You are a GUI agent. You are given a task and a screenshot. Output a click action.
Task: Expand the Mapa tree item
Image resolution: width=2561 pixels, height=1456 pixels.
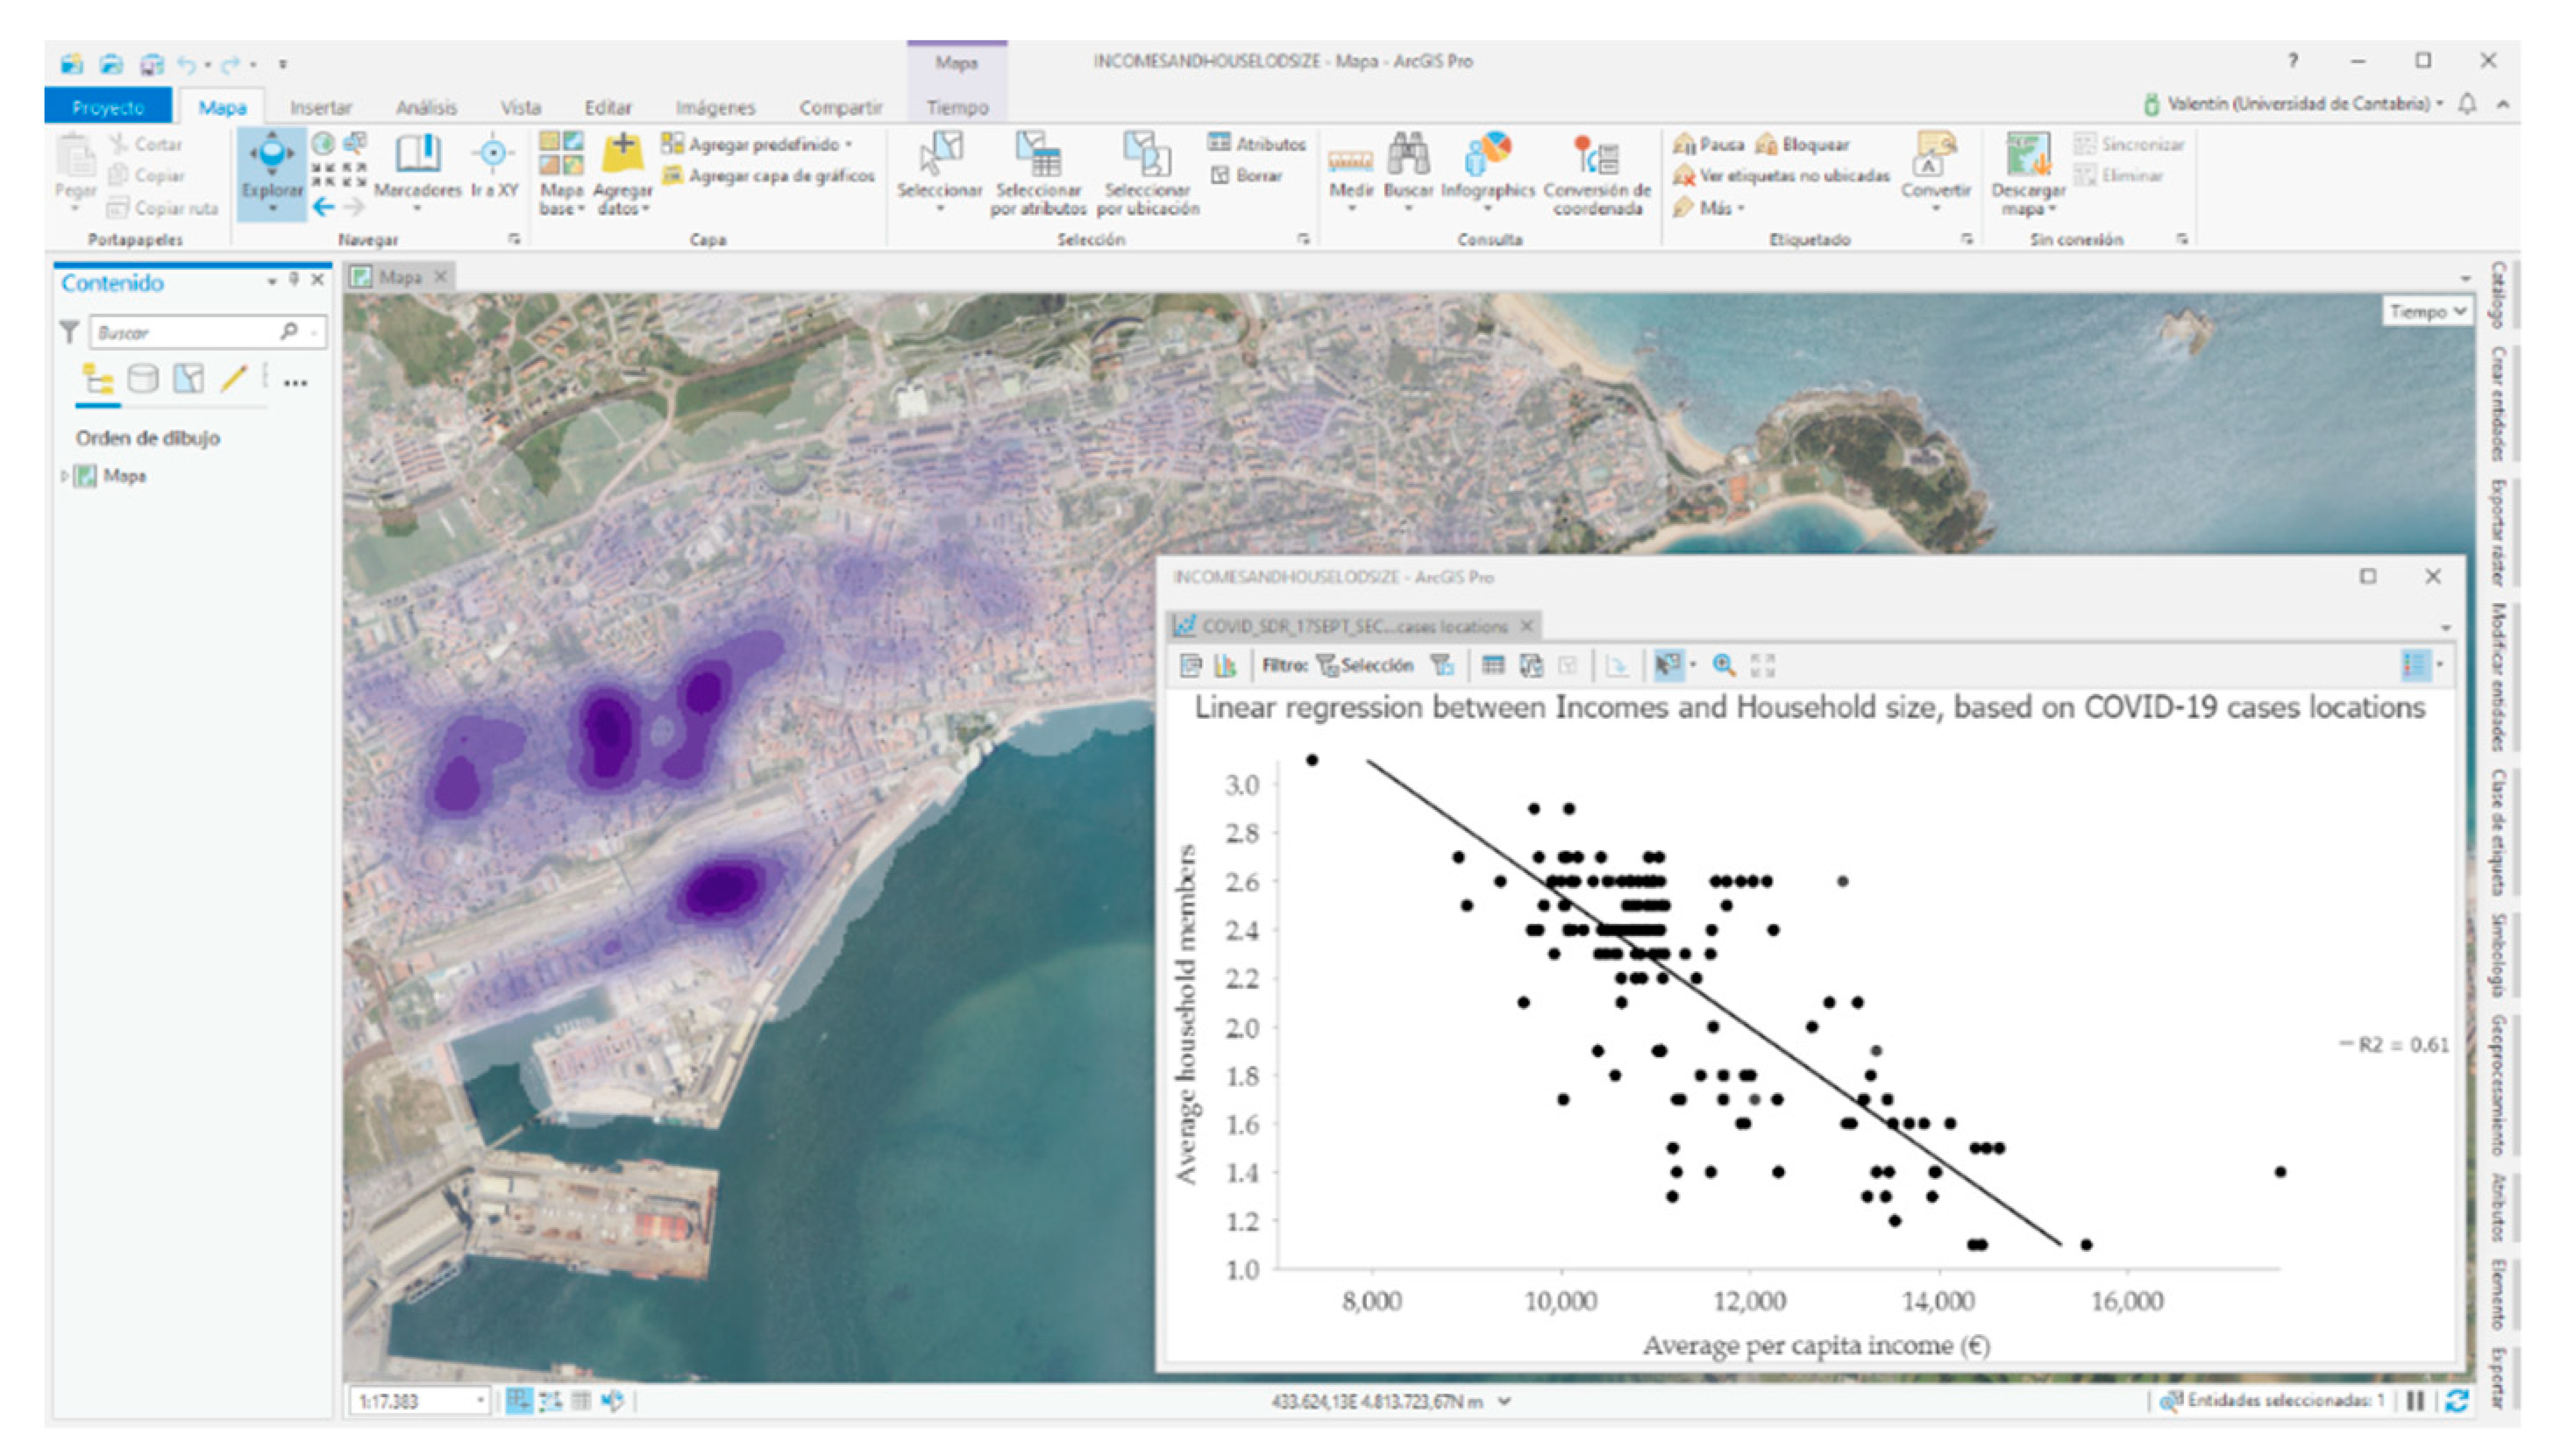64,477
